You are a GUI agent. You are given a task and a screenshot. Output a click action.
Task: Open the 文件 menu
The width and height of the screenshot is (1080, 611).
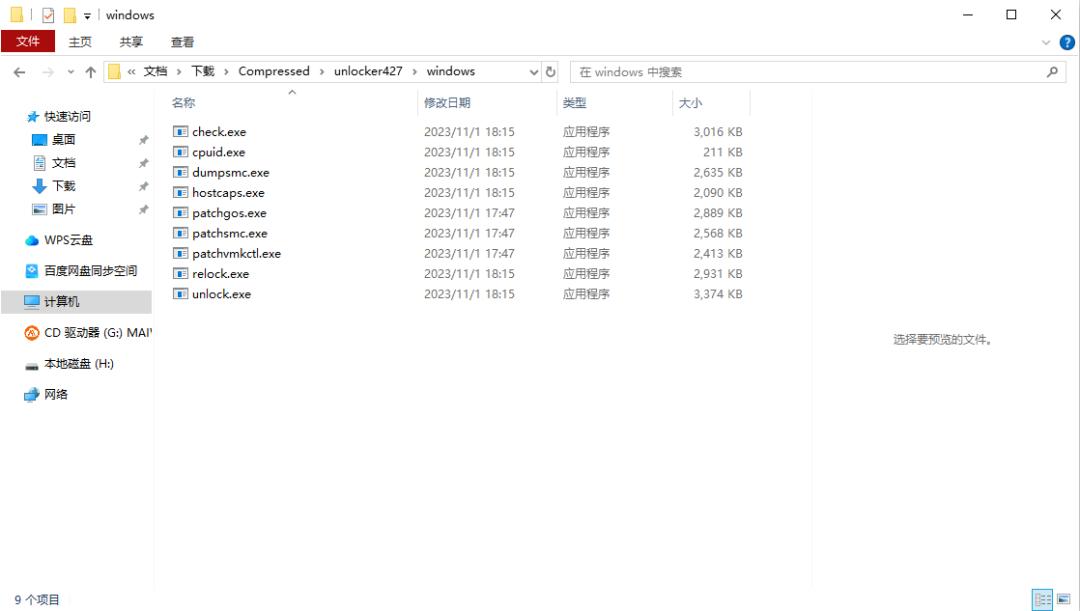[28, 42]
